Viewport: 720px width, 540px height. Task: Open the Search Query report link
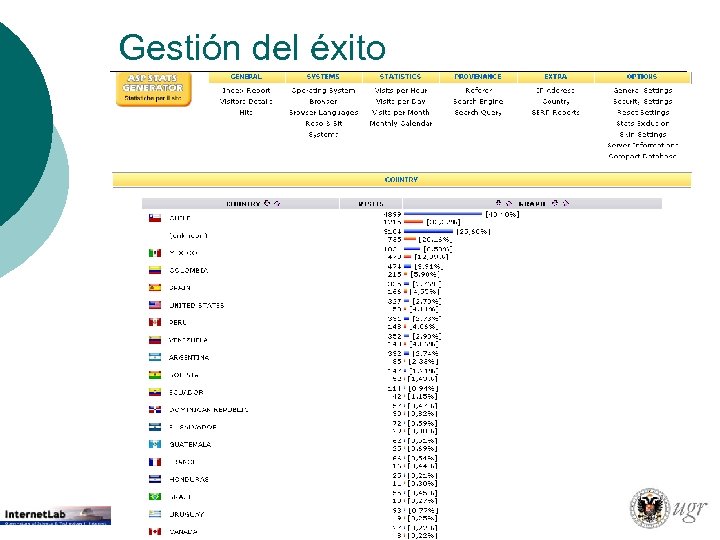click(478, 112)
